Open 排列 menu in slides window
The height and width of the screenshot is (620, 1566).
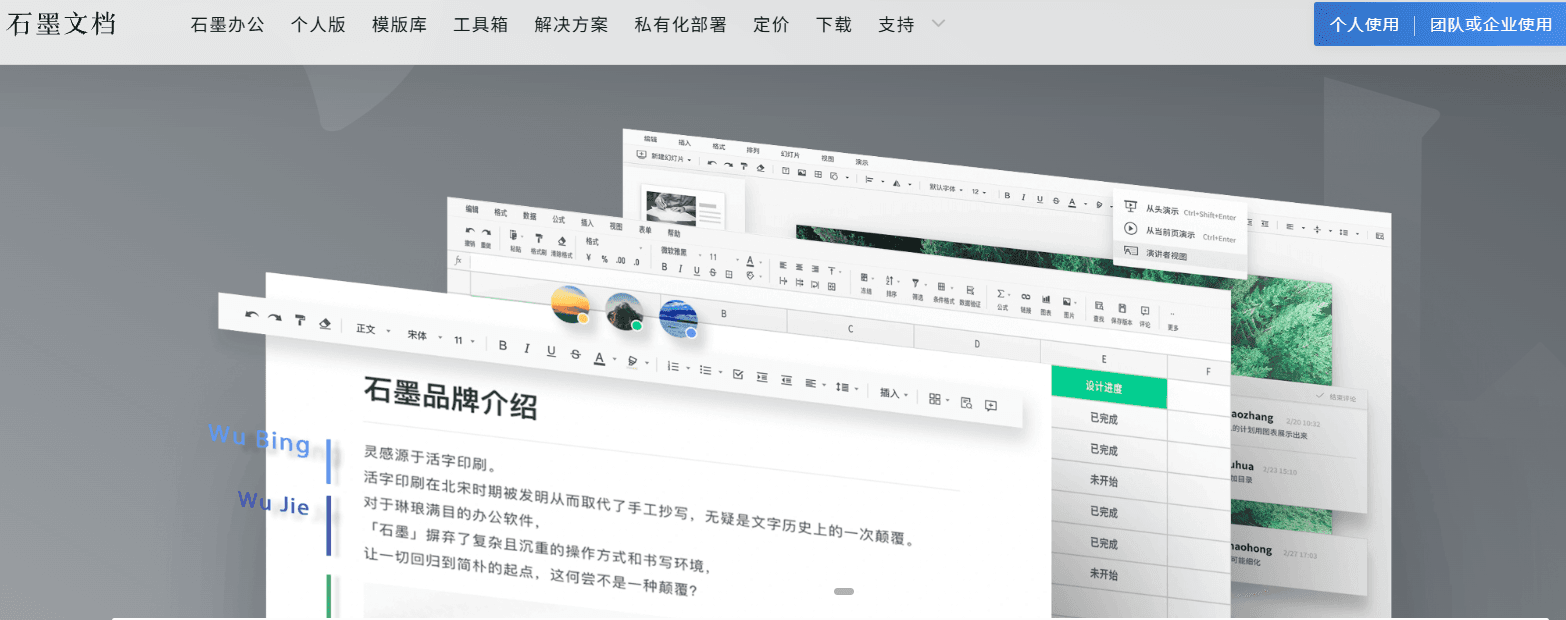pyautogui.click(x=753, y=150)
